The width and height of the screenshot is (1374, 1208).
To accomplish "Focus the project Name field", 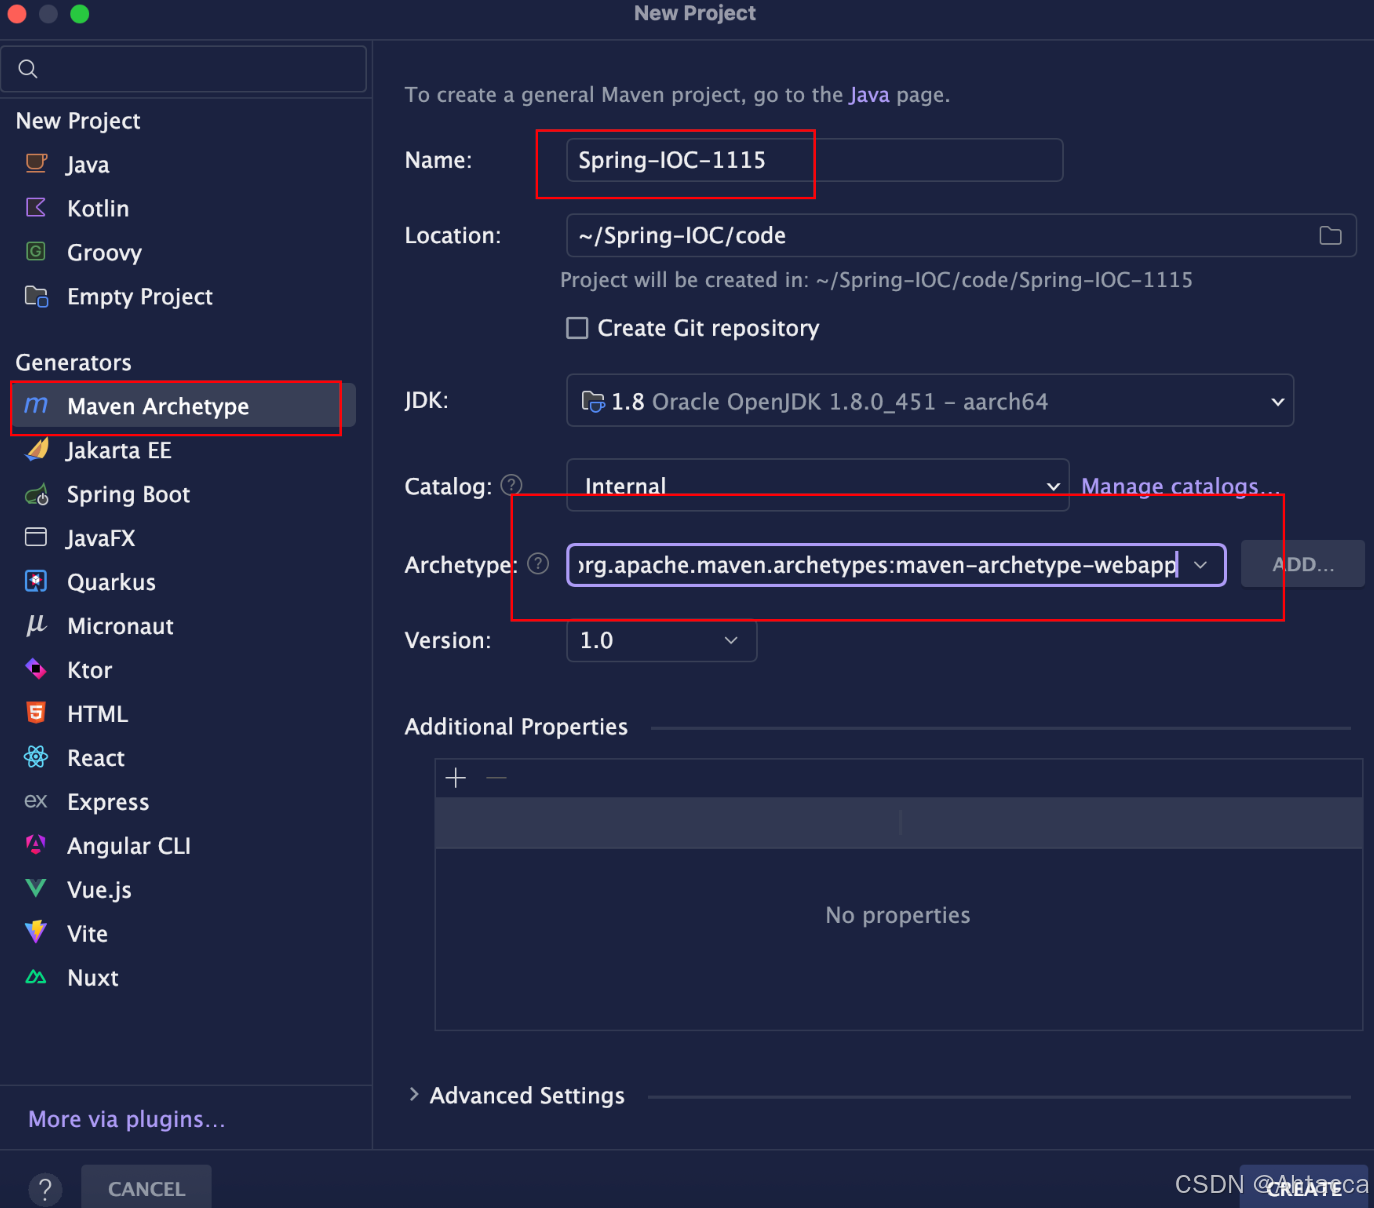I will (x=815, y=160).
